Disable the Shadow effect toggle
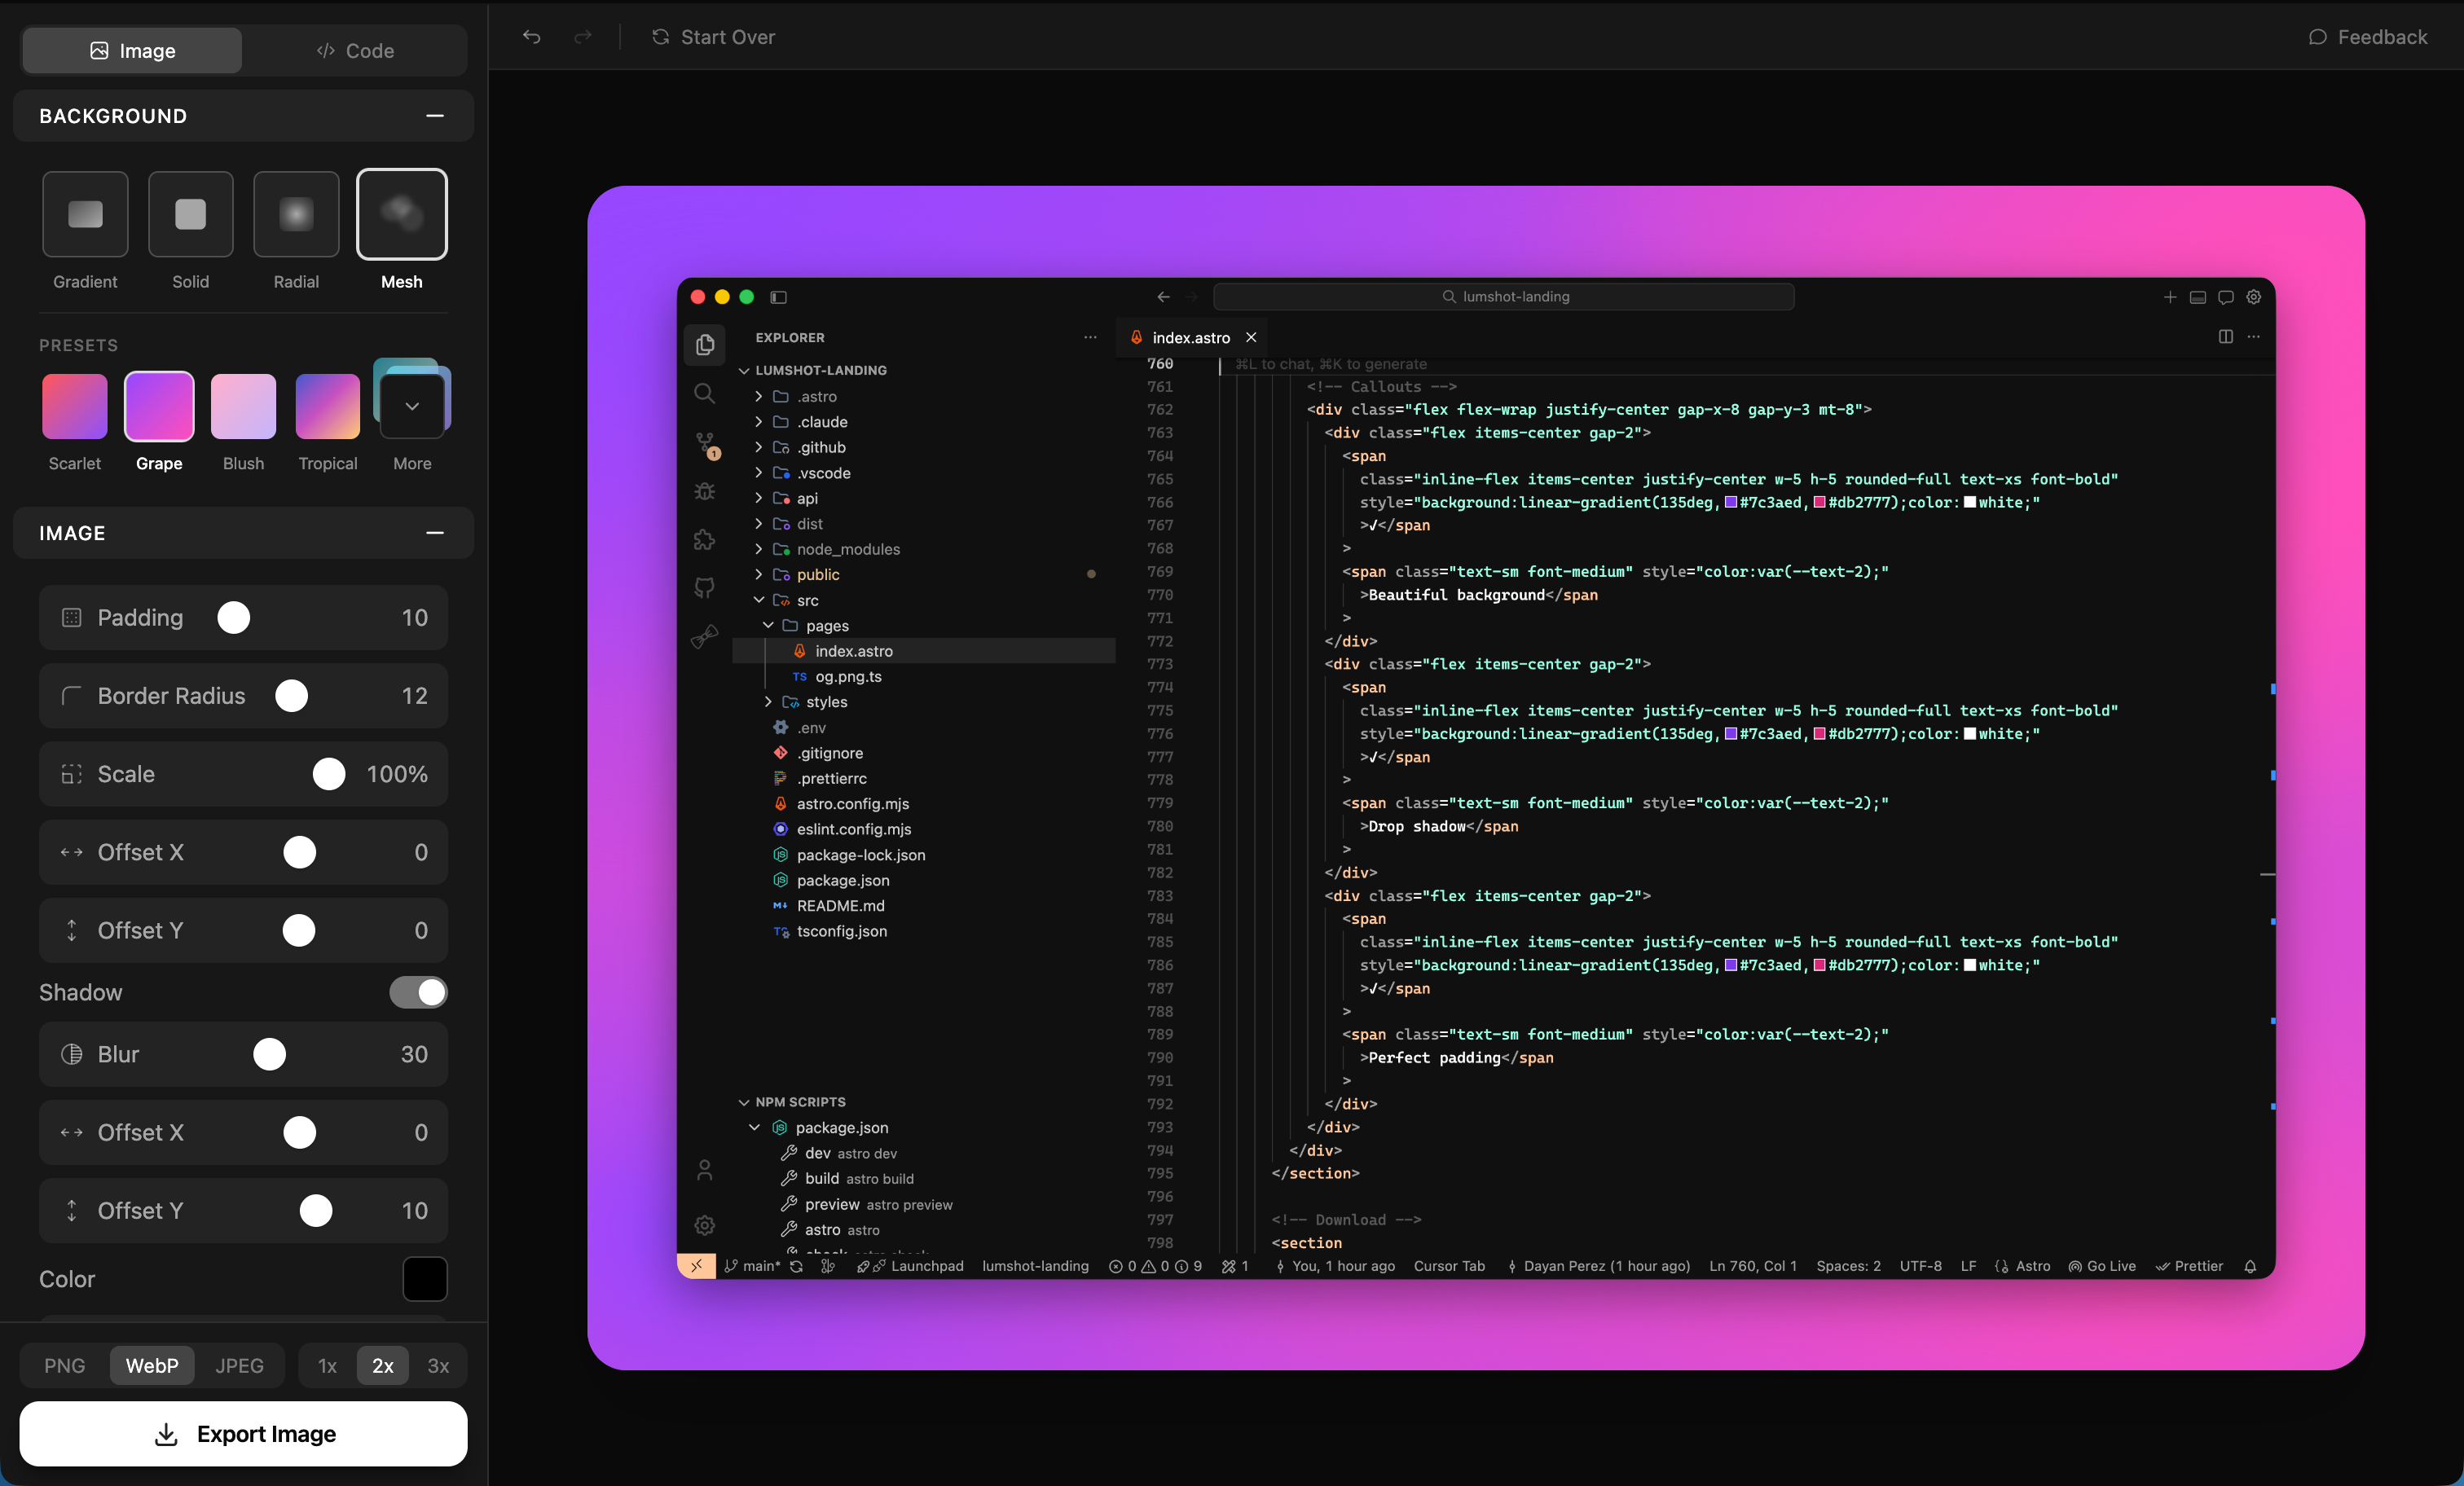Image resolution: width=2464 pixels, height=1486 pixels. click(x=418, y=992)
